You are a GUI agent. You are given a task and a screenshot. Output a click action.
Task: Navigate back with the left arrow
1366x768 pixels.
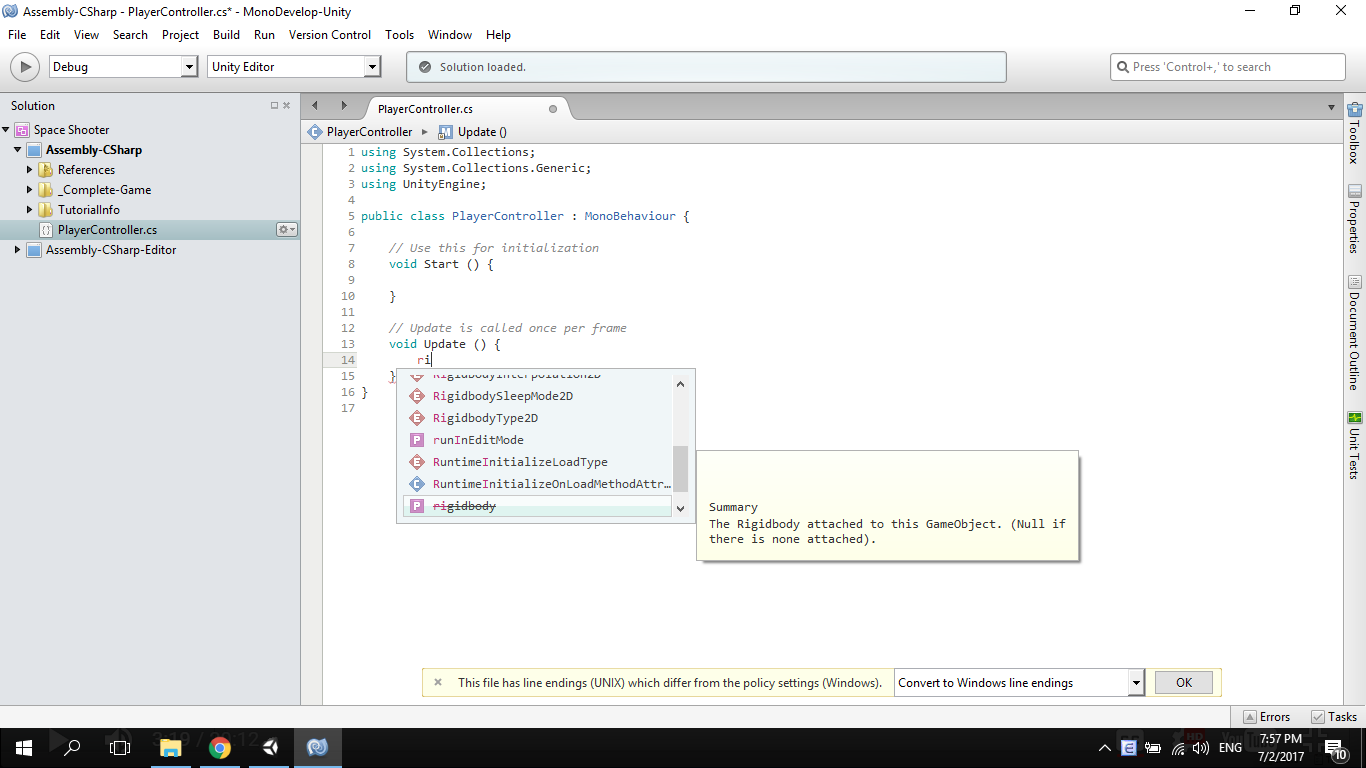point(315,106)
